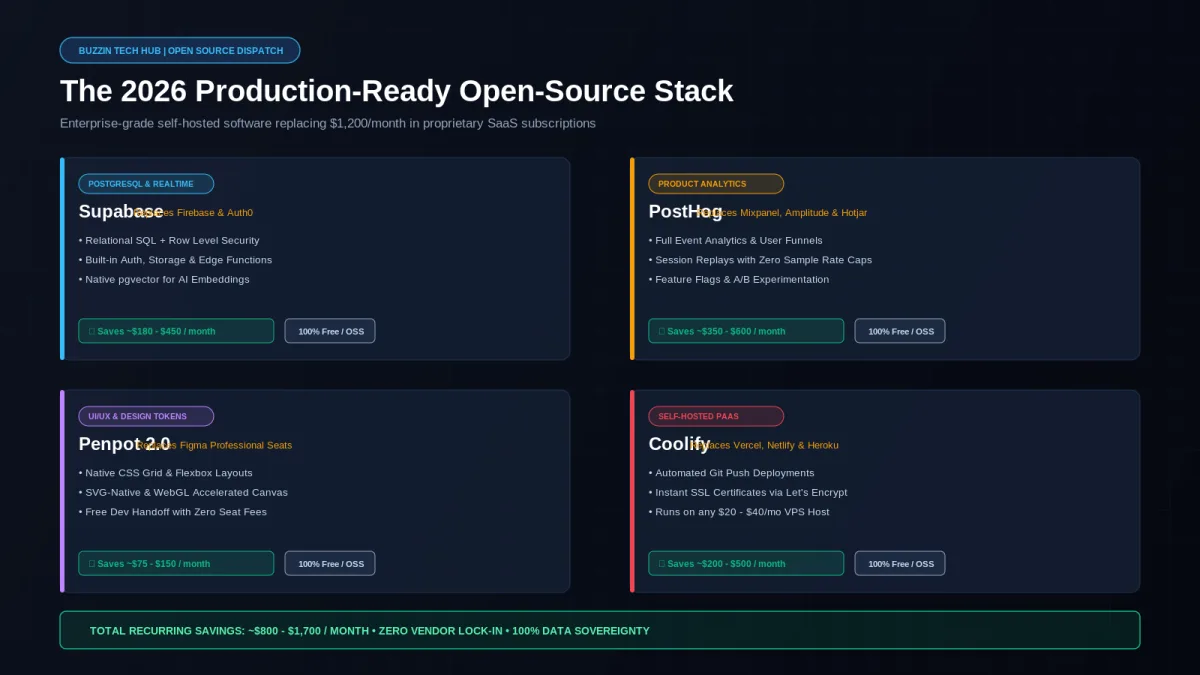Screen dimensions: 1200x675
Task: Click 'Native pgvector for AI Embeddings' bullet
Action: (x=164, y=279)
